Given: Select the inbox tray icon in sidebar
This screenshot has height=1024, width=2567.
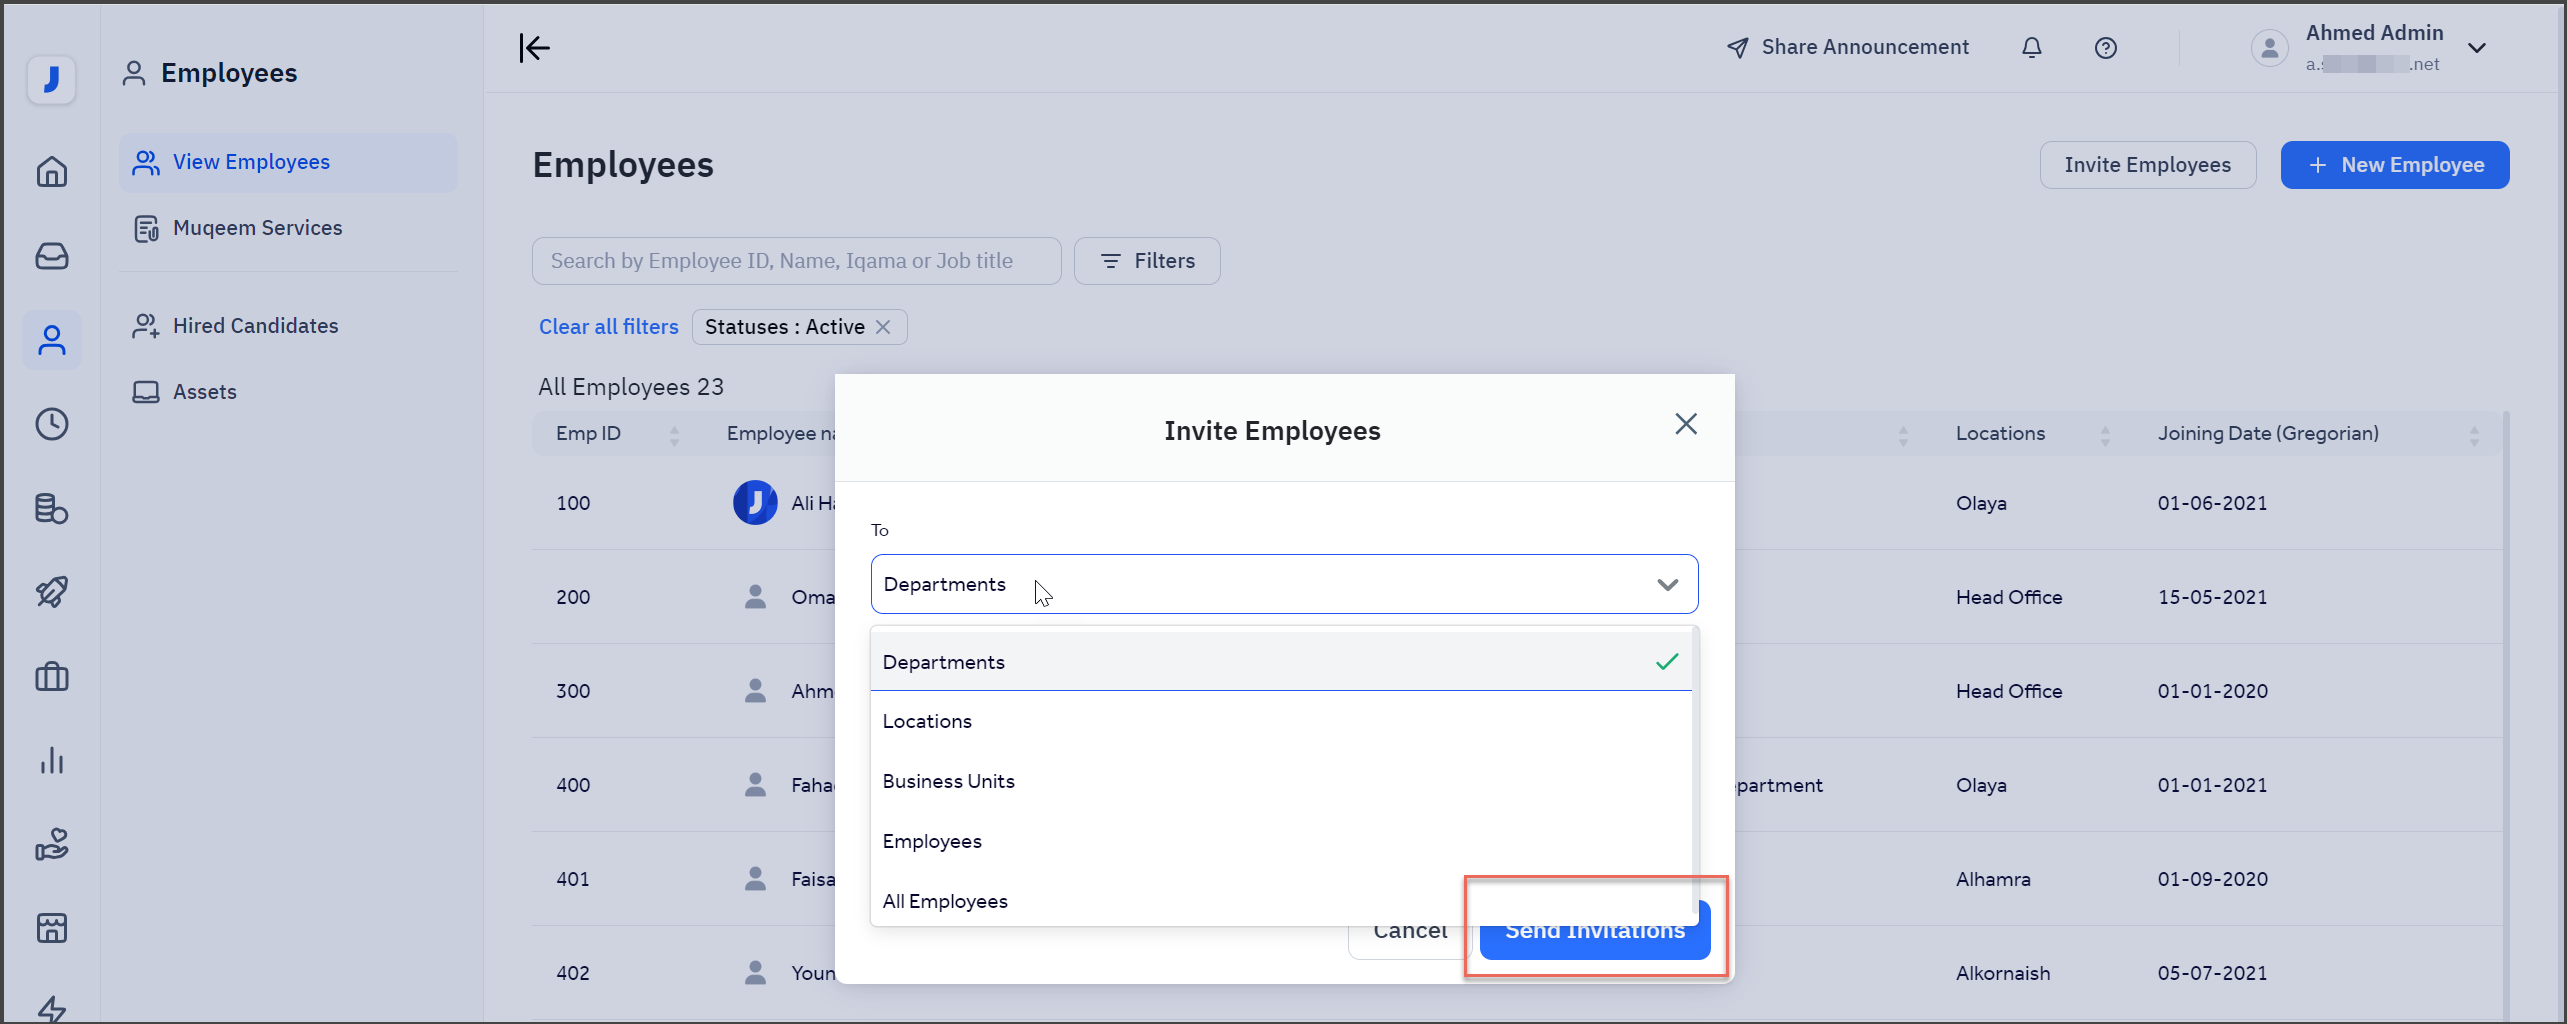Looking at the screenshot, I should tap(52, 256).
